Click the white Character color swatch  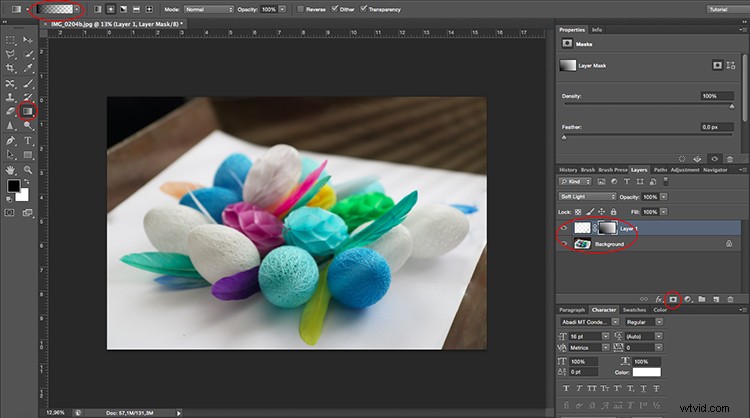[x=647, y=372]
